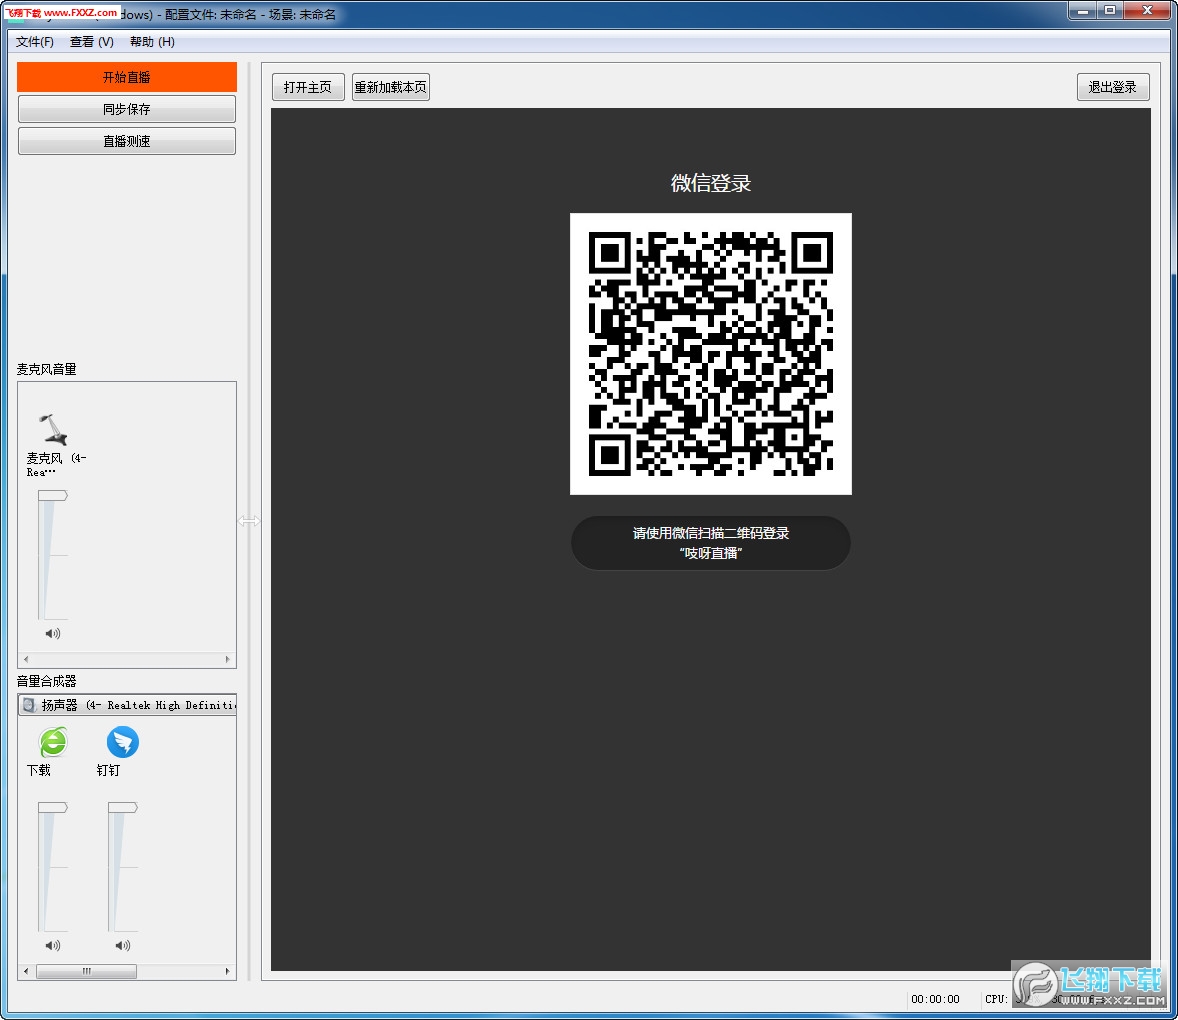The width and height of the screenshot is (1178, 1020).
Task: Click 打开主页 button
Action: pos(308,87)
